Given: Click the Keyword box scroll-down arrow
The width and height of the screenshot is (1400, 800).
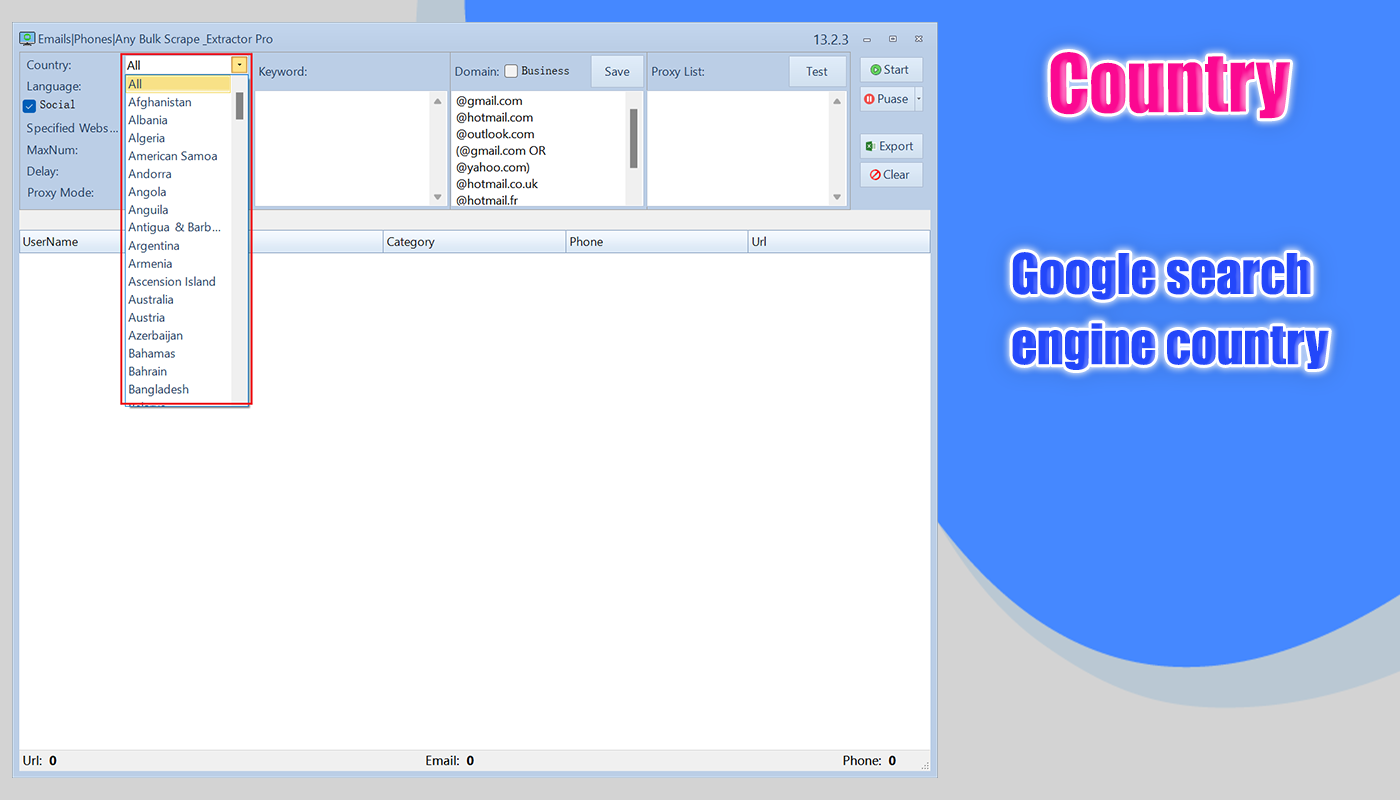Looking at the screenshot, I should click(x=437, y=197).
